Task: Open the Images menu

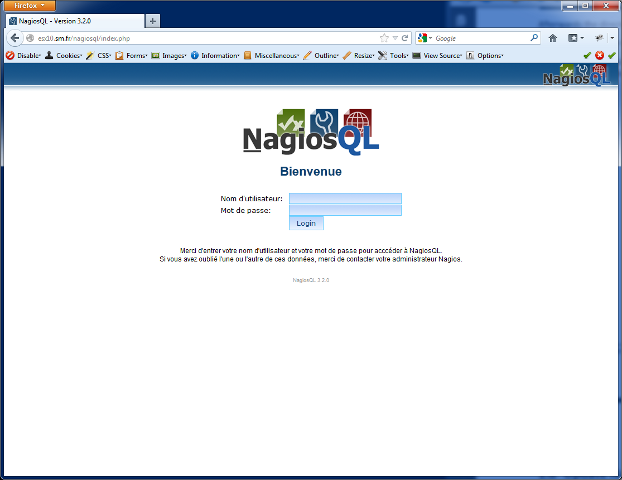Action: (x=169, y=56)
